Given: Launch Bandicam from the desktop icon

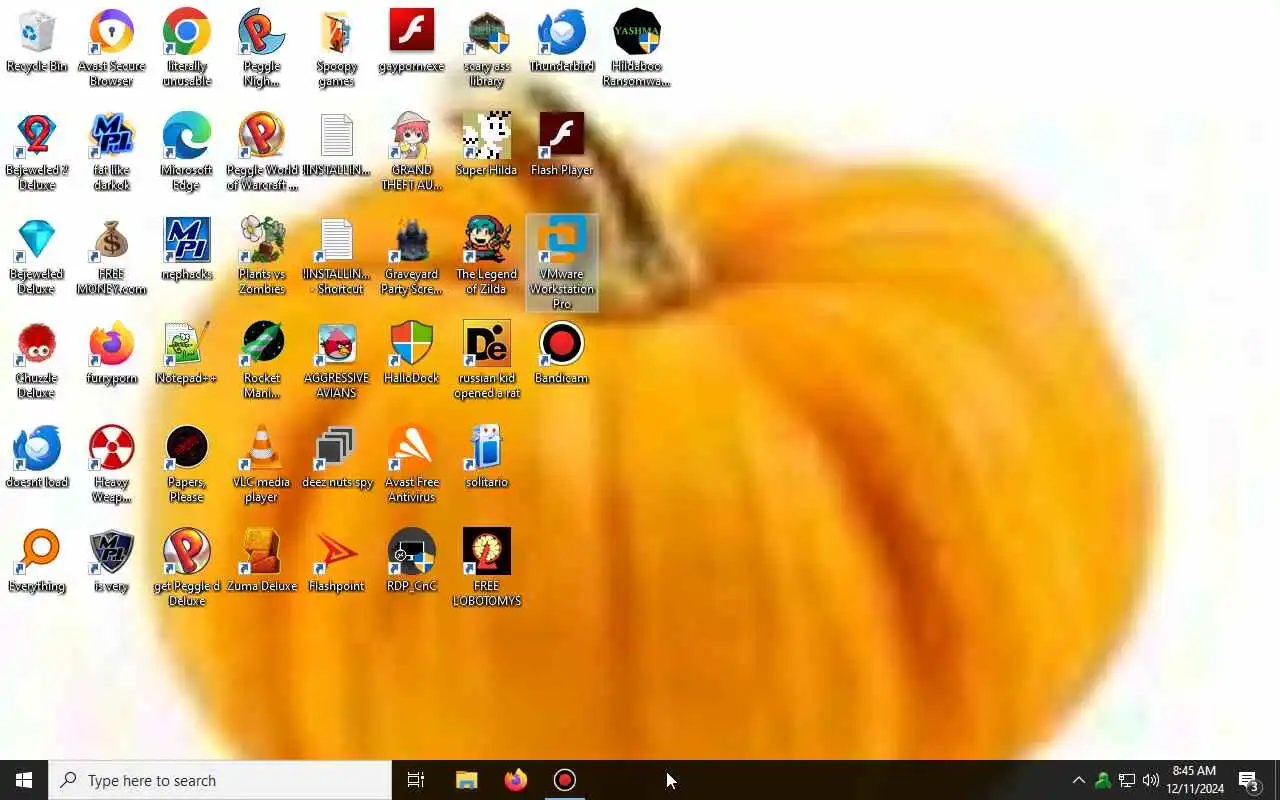Looking at the screenshot, I should tap(561, 354).
